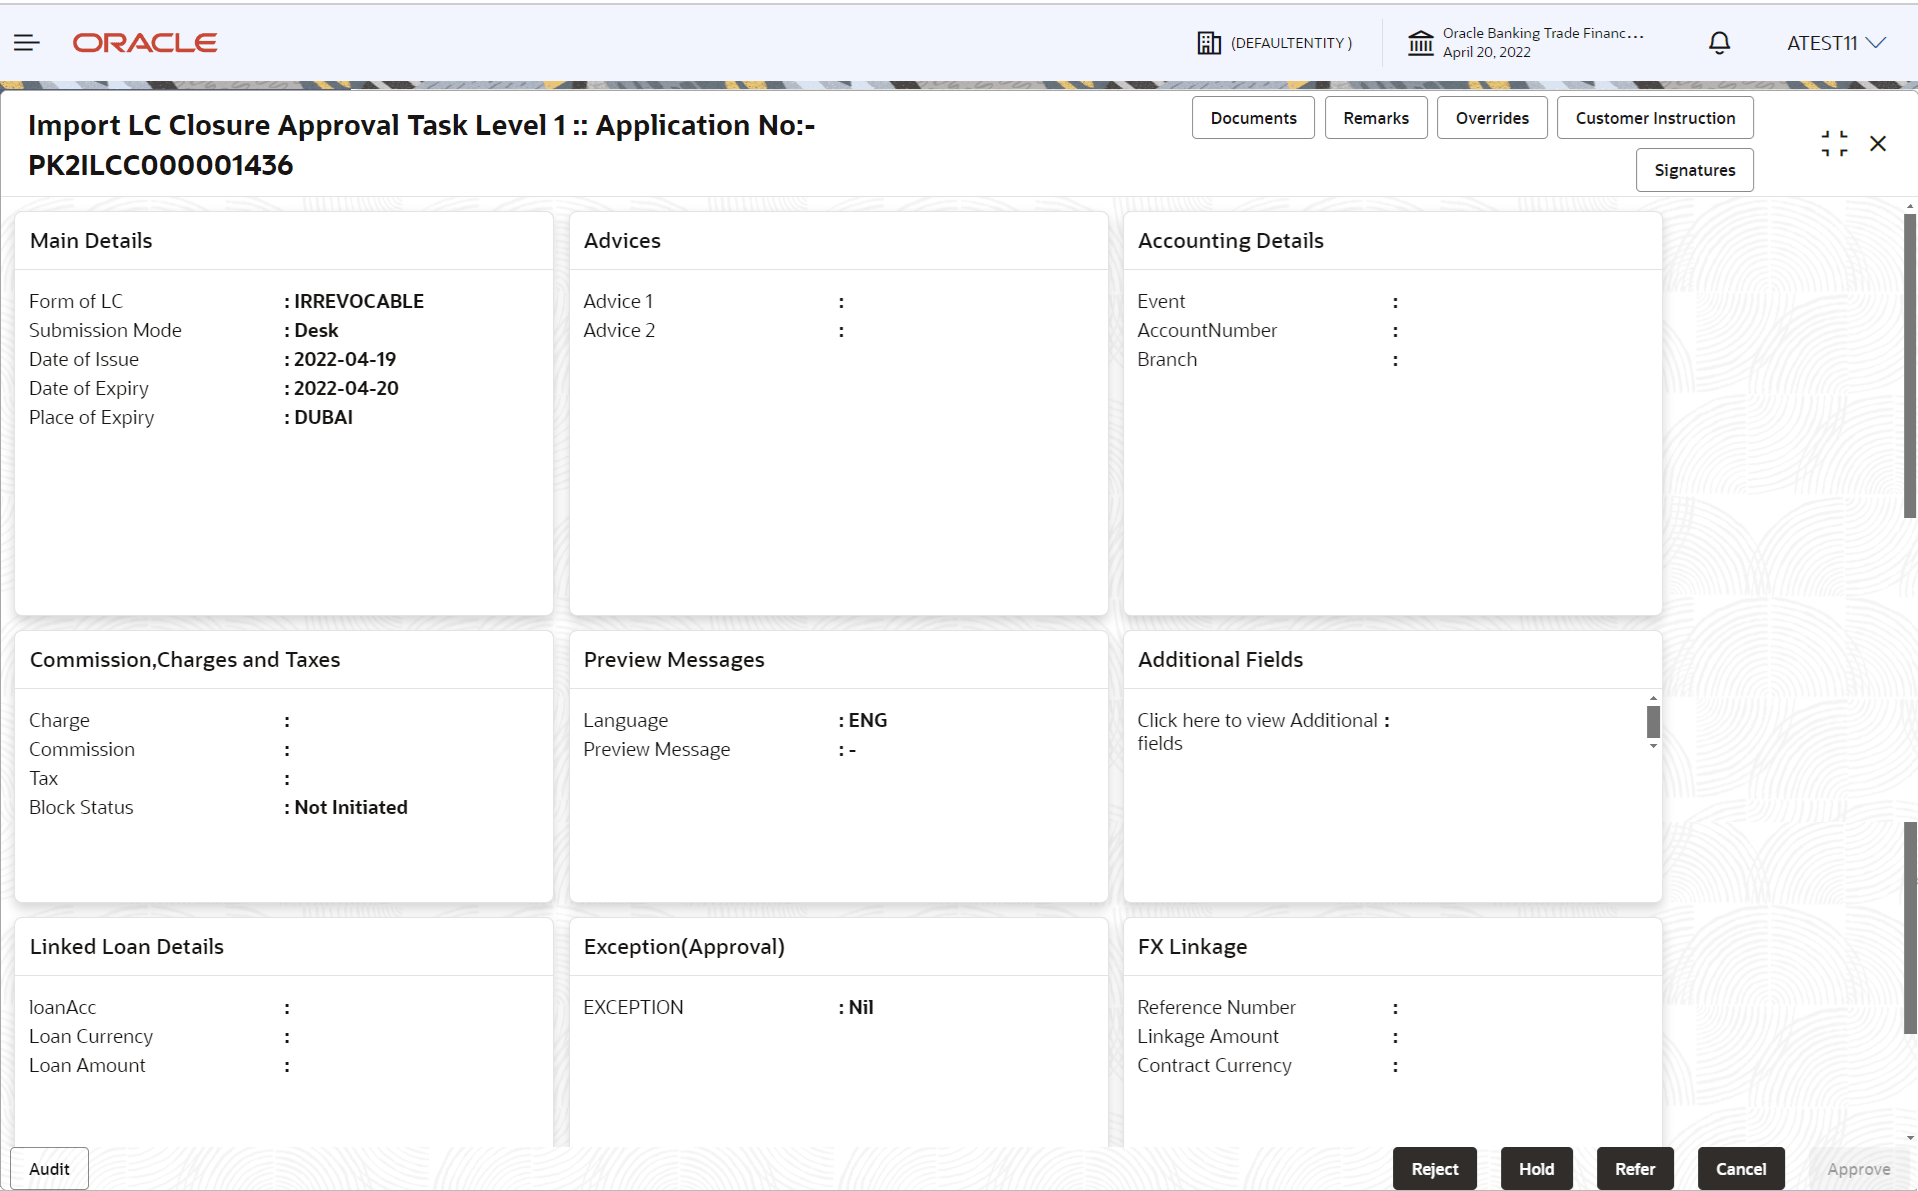Open the notifications bell
1918x1191 pixels.
(x=1718, y=42)
